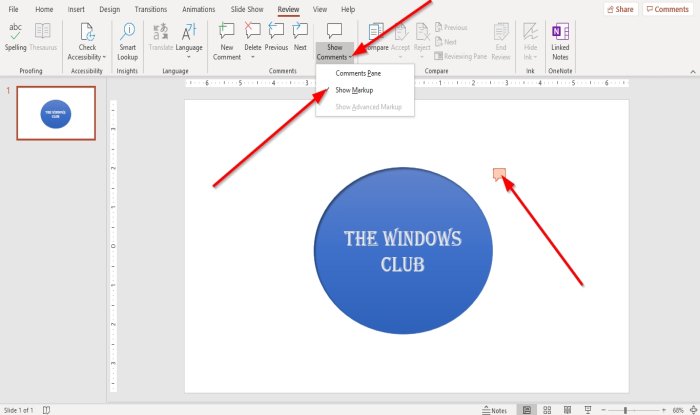Click the Comments button at top right
700x415 pixels.
coord(668,9)
